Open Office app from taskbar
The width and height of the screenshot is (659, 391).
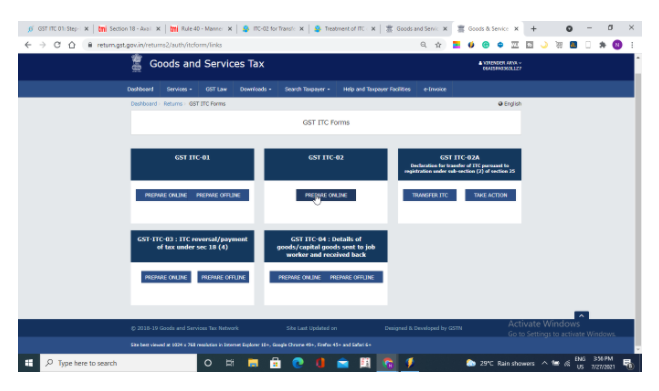tap(320, 363)
